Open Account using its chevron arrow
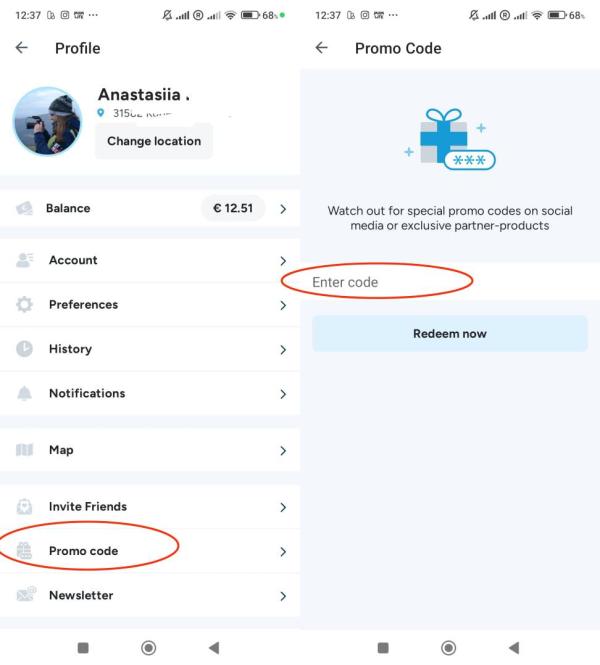Viewport: 600px width, 665px height. click(283, 261)
